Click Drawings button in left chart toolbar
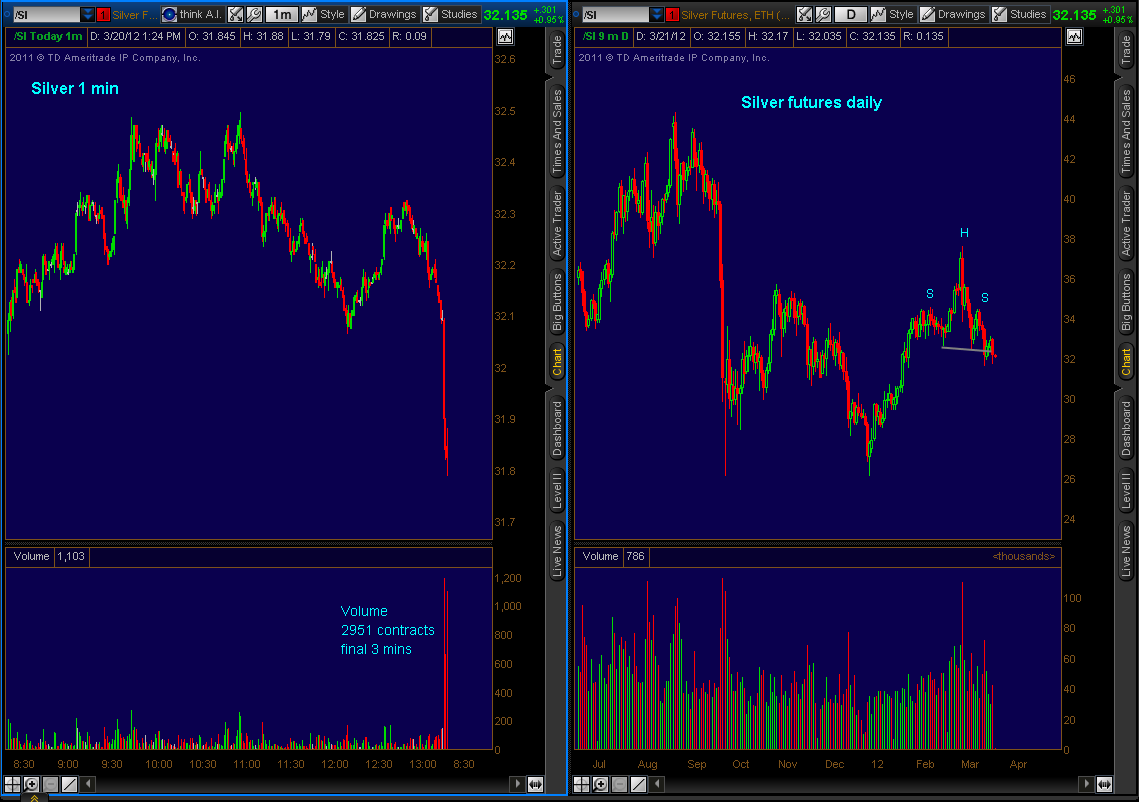Viewport: 1139px width, 802px height. point(384,15)
